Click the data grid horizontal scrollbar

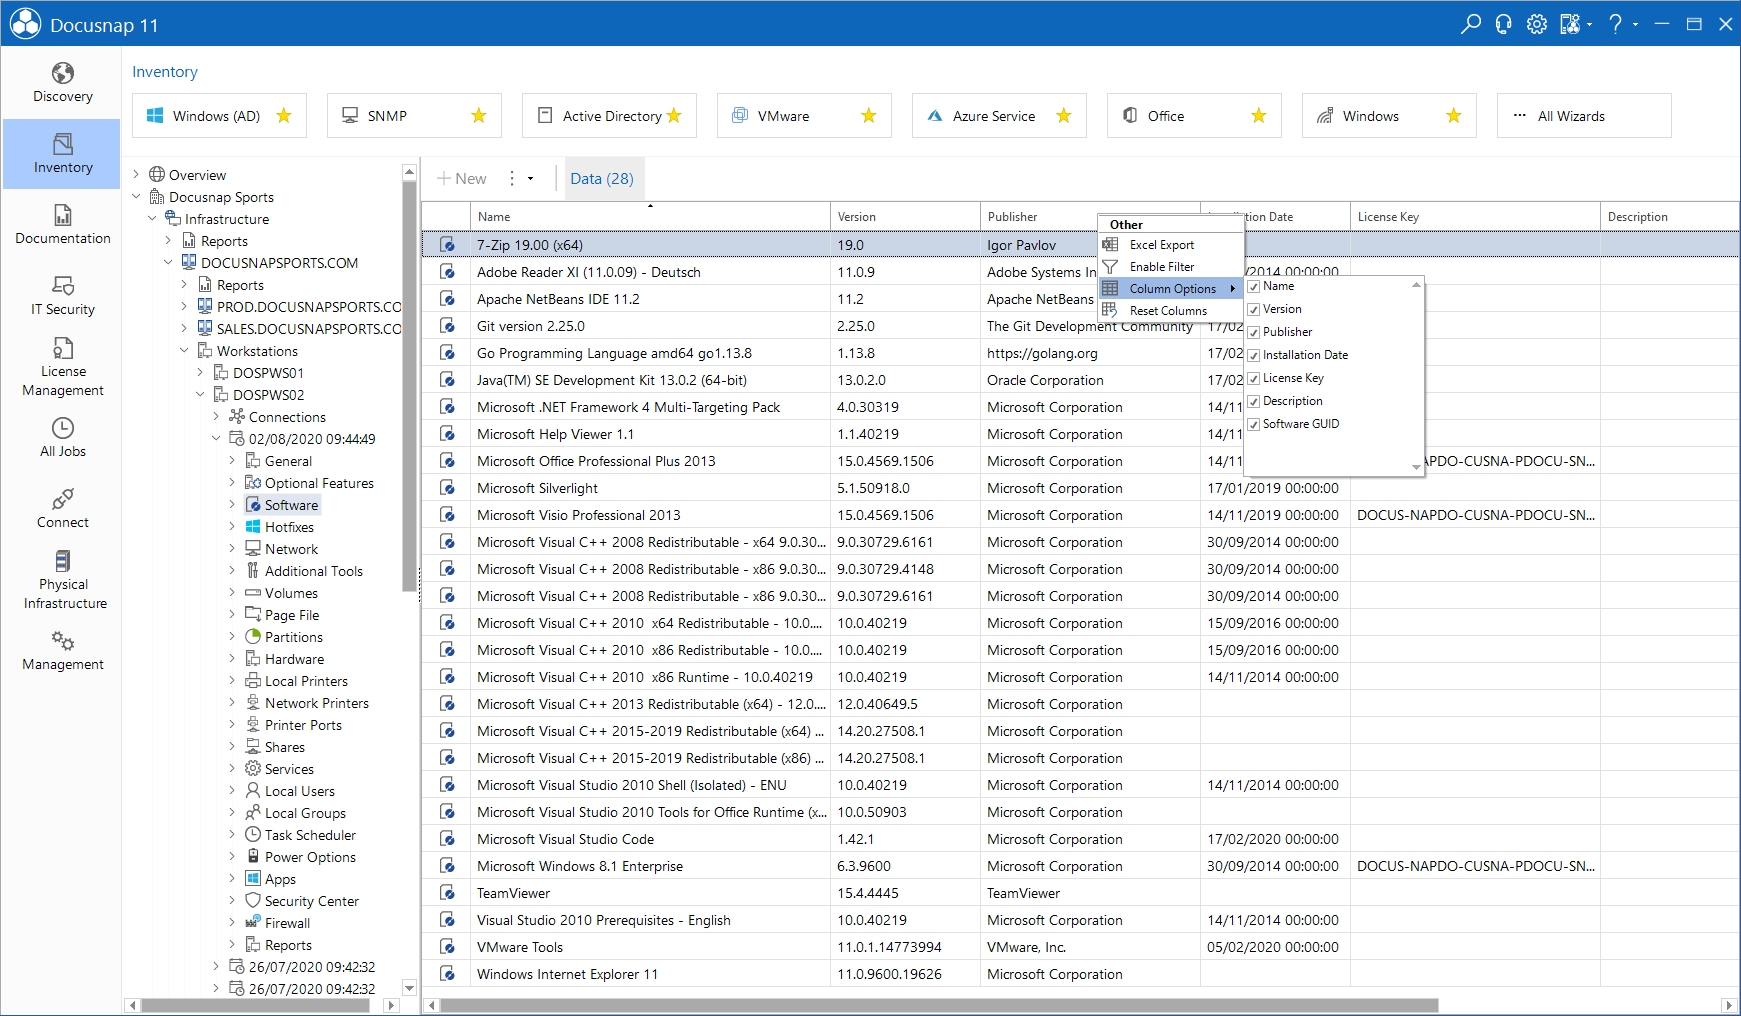tap(939, 1005)
